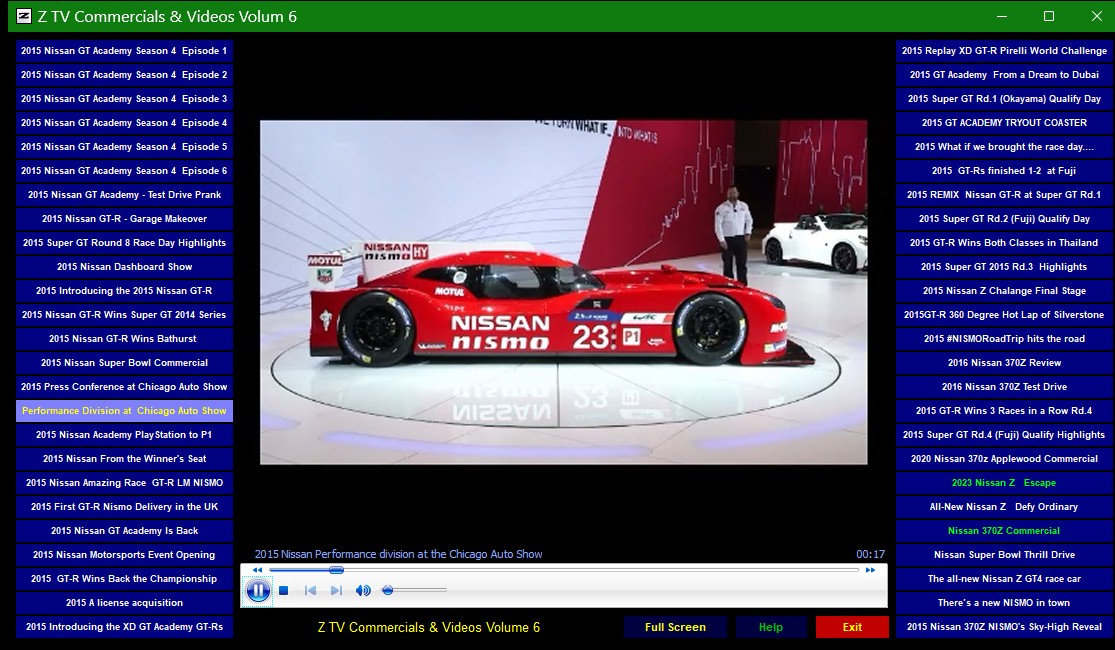The height and width of the screenshot is (650, 1115).
Task: Click the volume slider
Action: (415, 591)
